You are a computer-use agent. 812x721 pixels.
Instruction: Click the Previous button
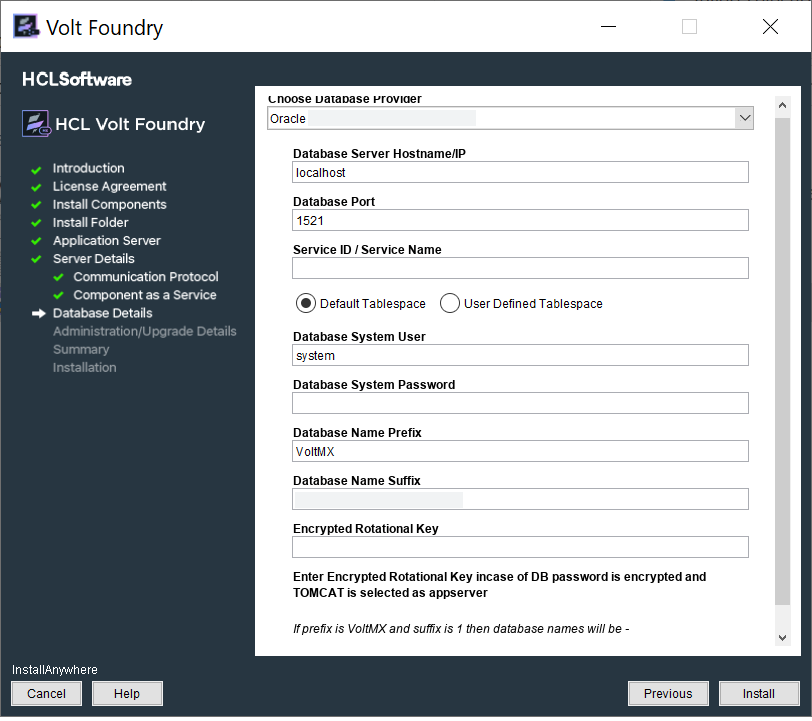coord(668,693)
